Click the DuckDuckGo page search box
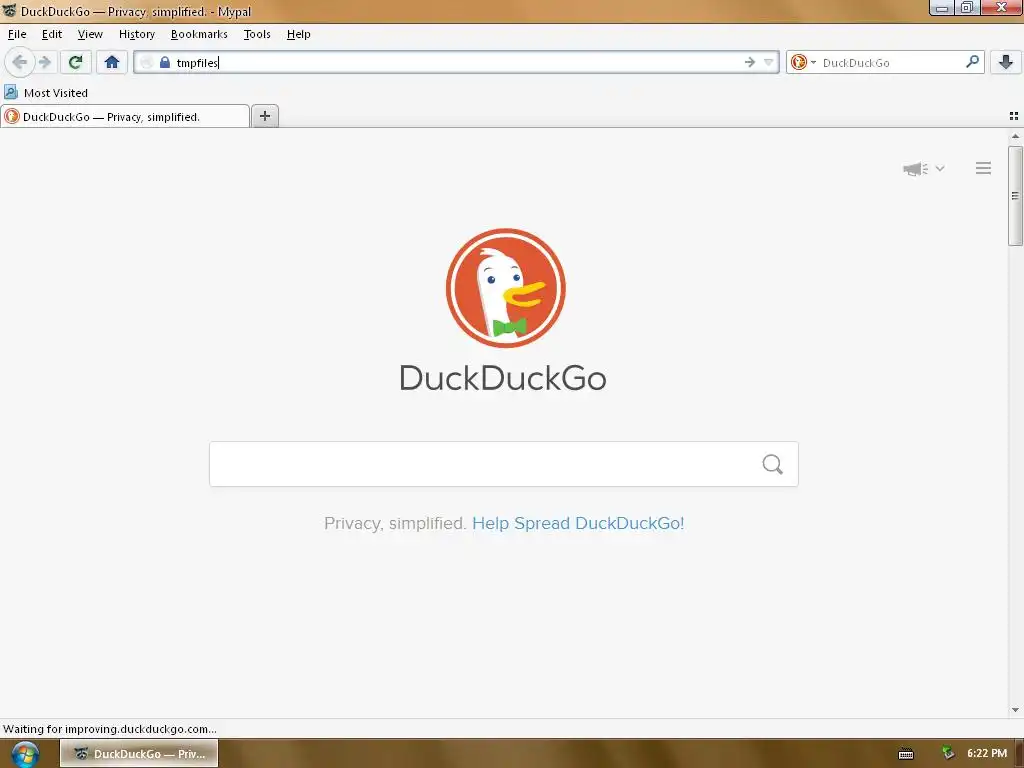 [504, 464]
